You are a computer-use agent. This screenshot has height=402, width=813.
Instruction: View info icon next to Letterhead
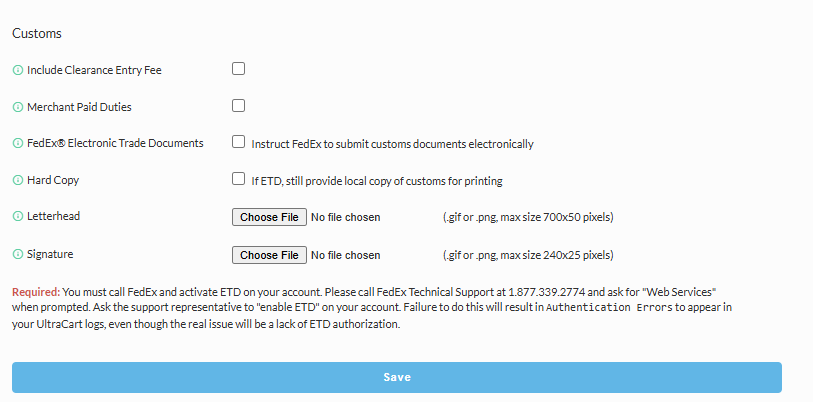click(18, 216)
